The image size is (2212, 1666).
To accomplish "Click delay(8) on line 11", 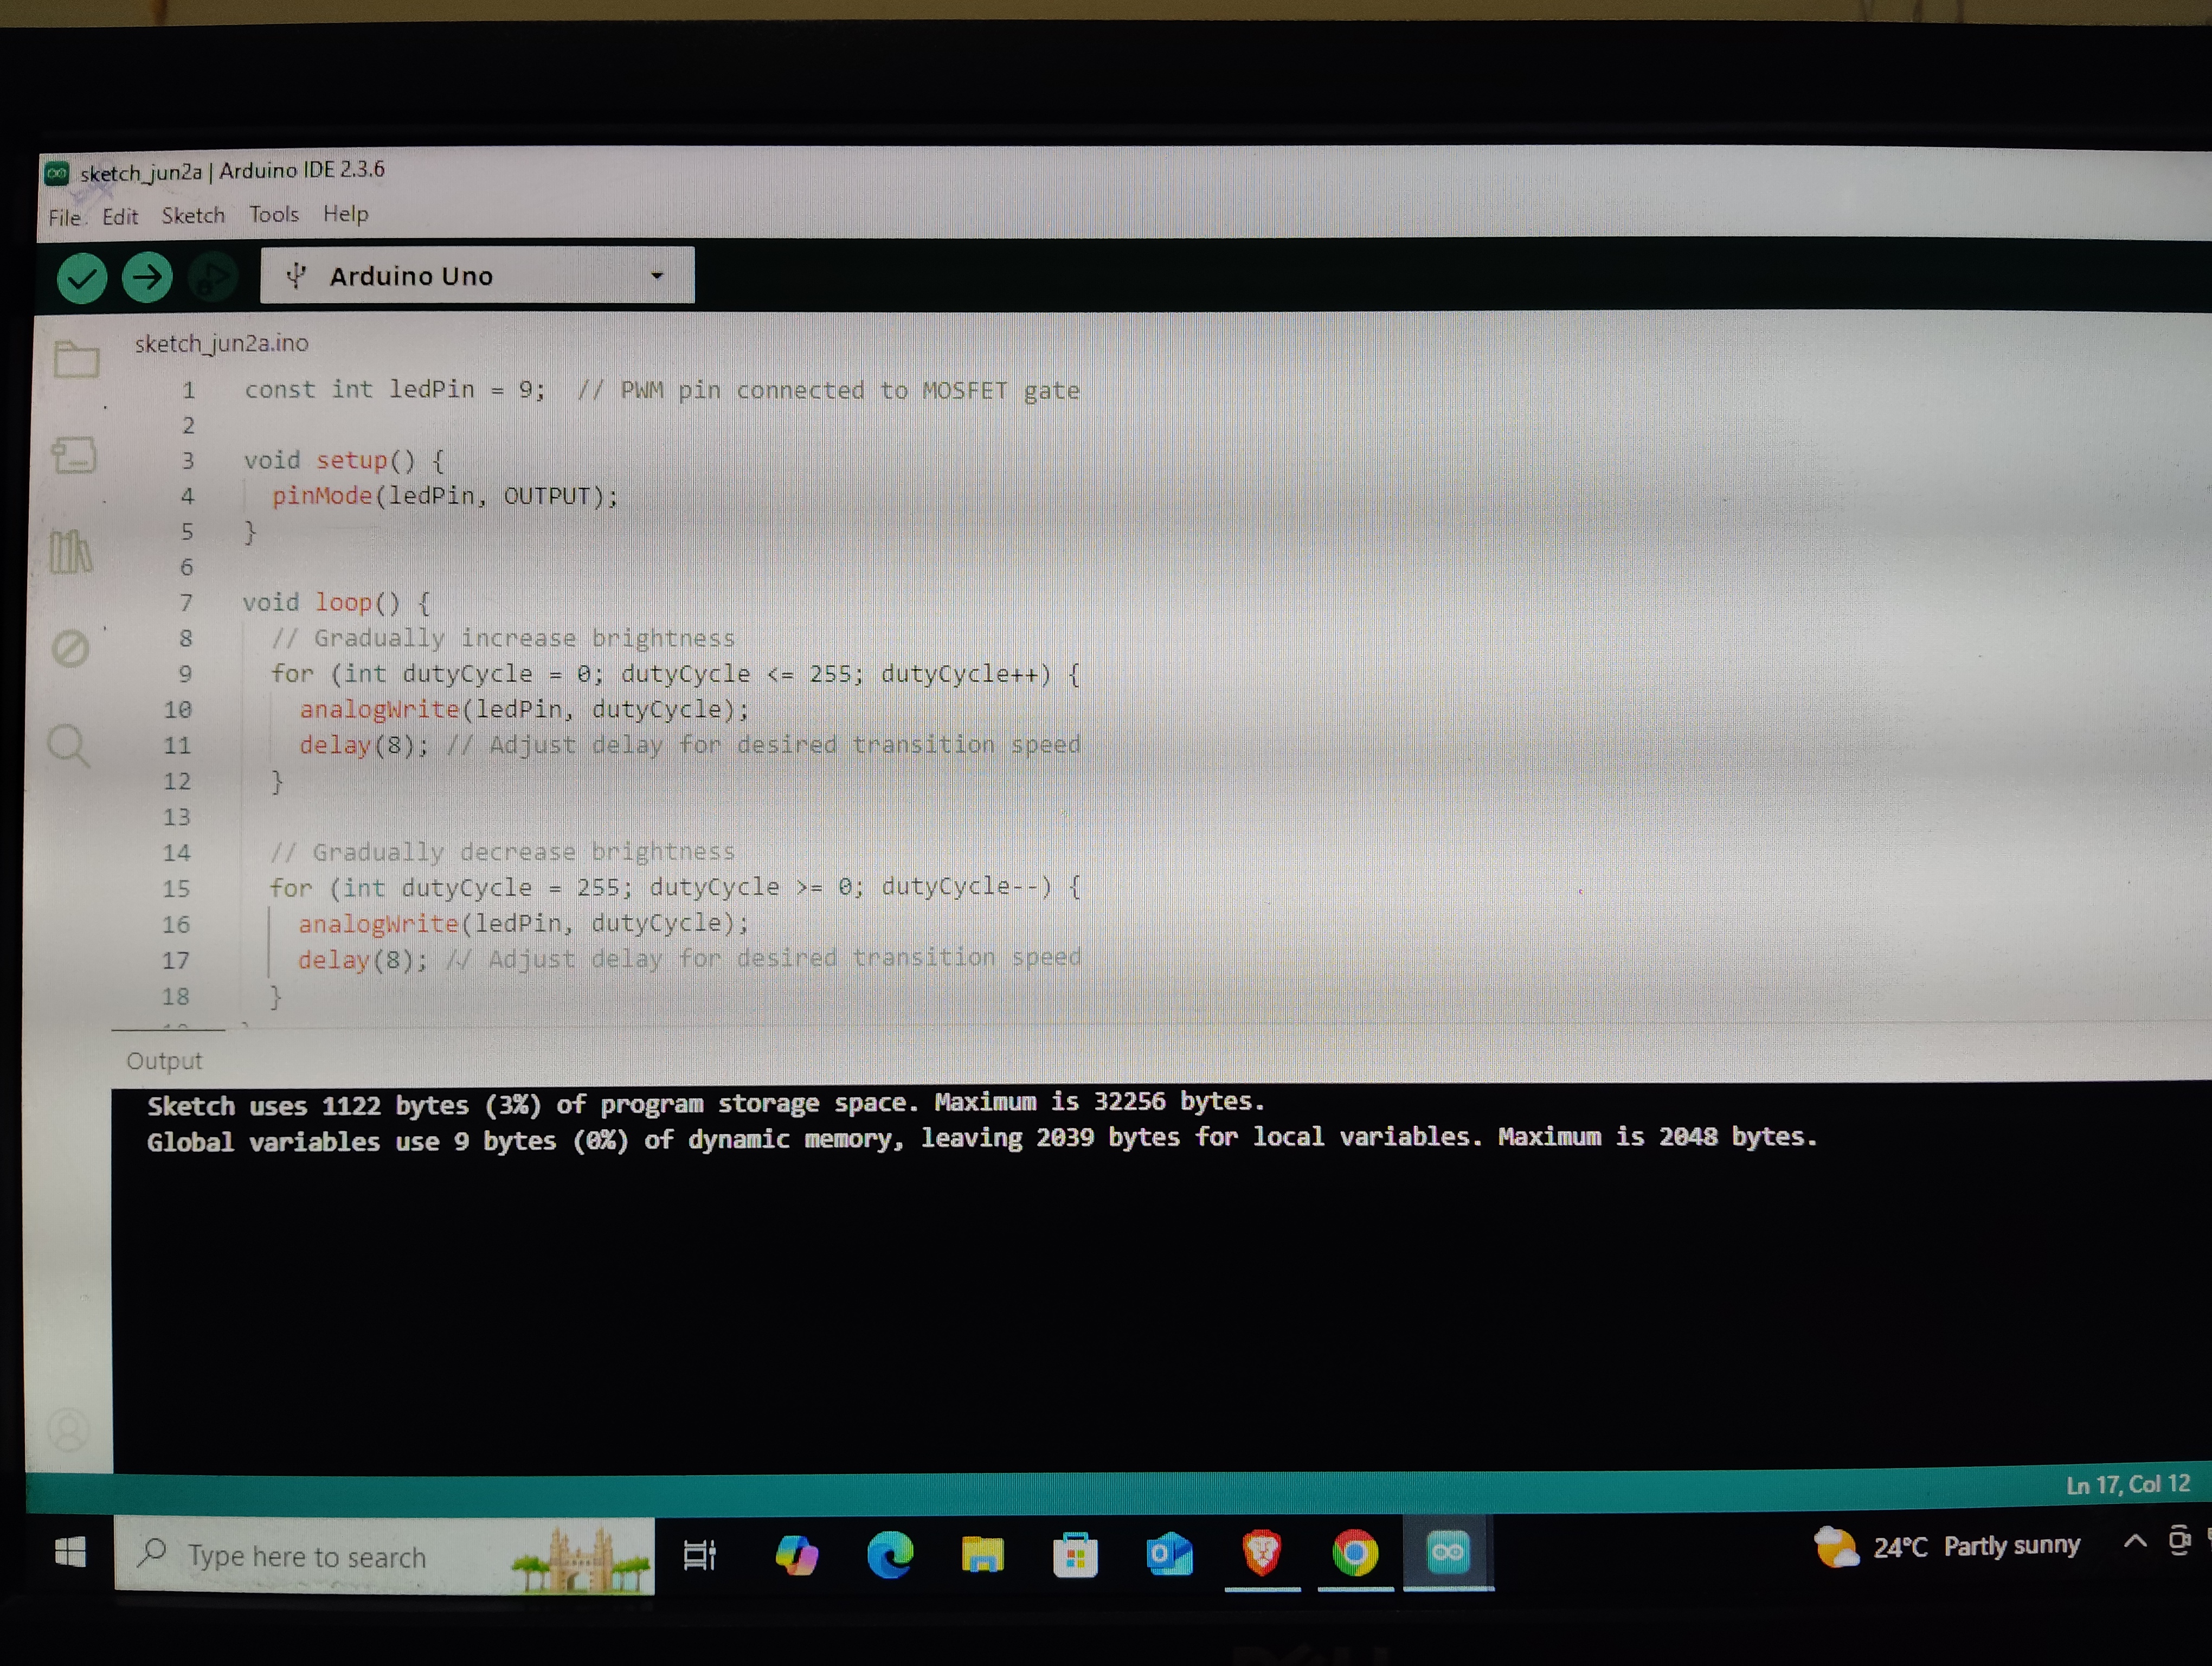I will 364,746.
